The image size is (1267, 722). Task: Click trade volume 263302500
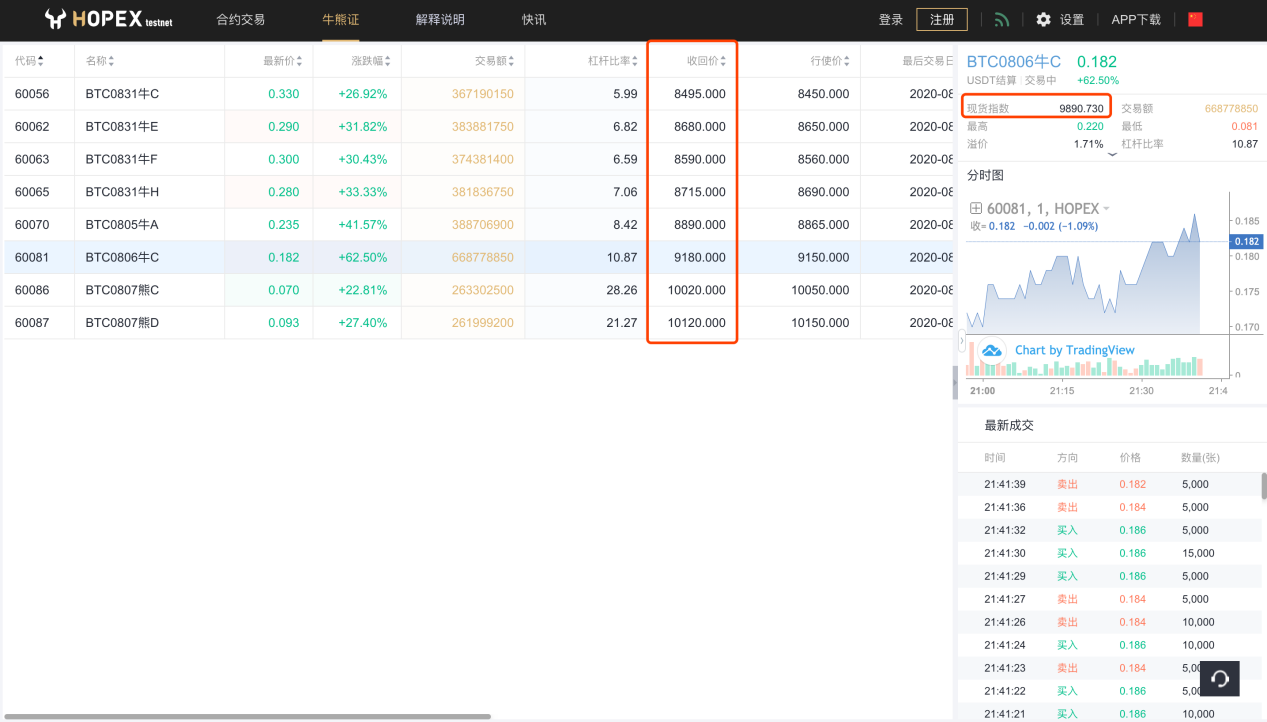(483, 290)
